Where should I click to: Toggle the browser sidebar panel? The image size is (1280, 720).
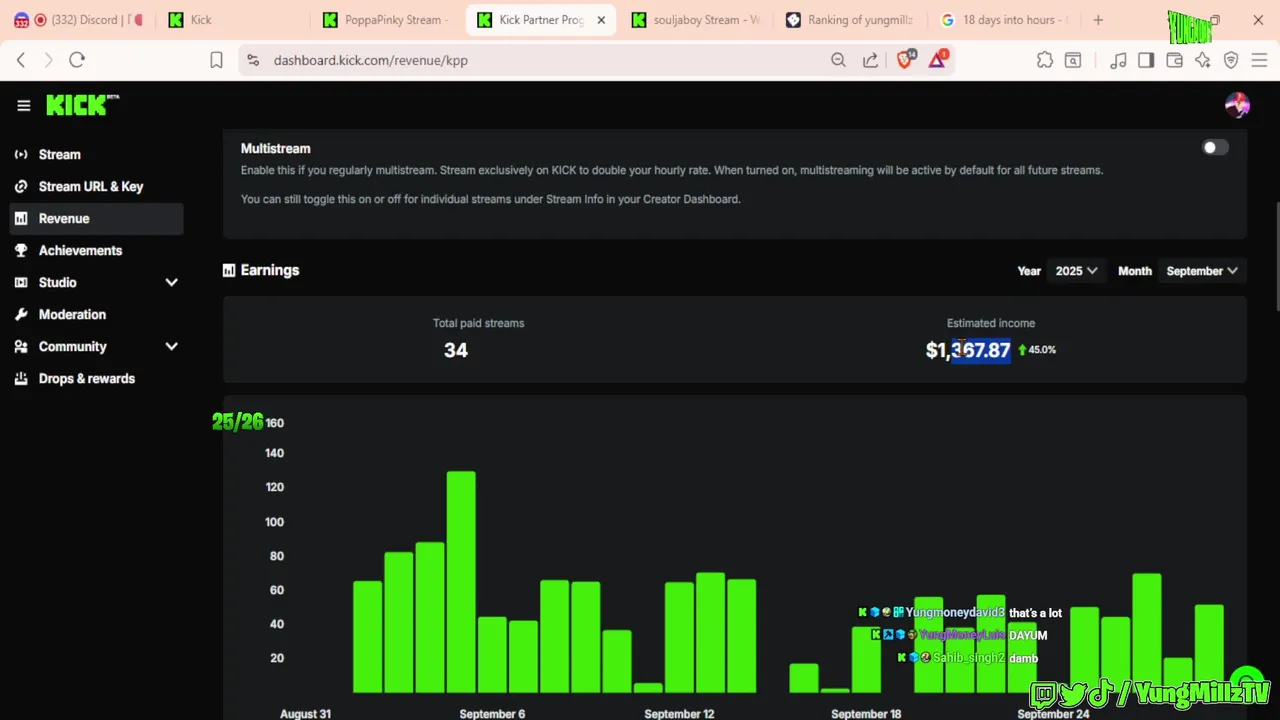(x=1146, y=60)
